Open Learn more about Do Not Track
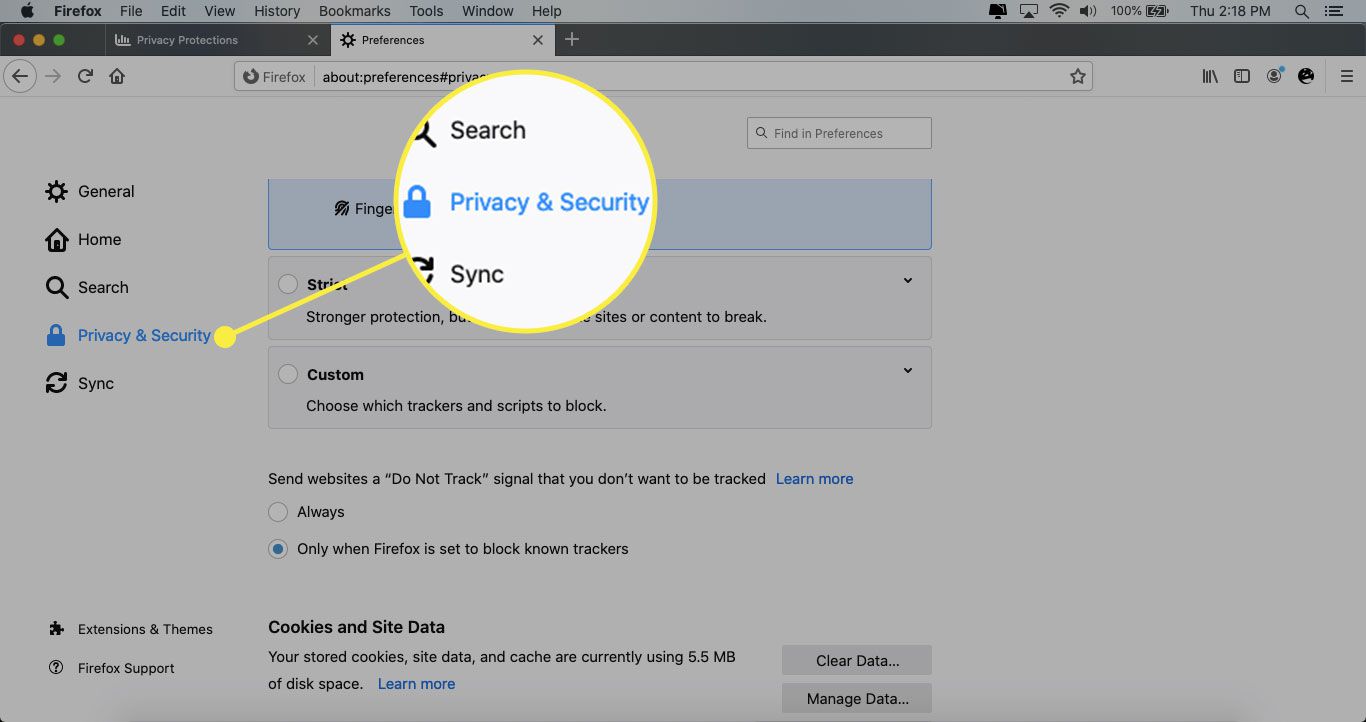This screenshot has height=722, width=1366. (x=814, y=479)
